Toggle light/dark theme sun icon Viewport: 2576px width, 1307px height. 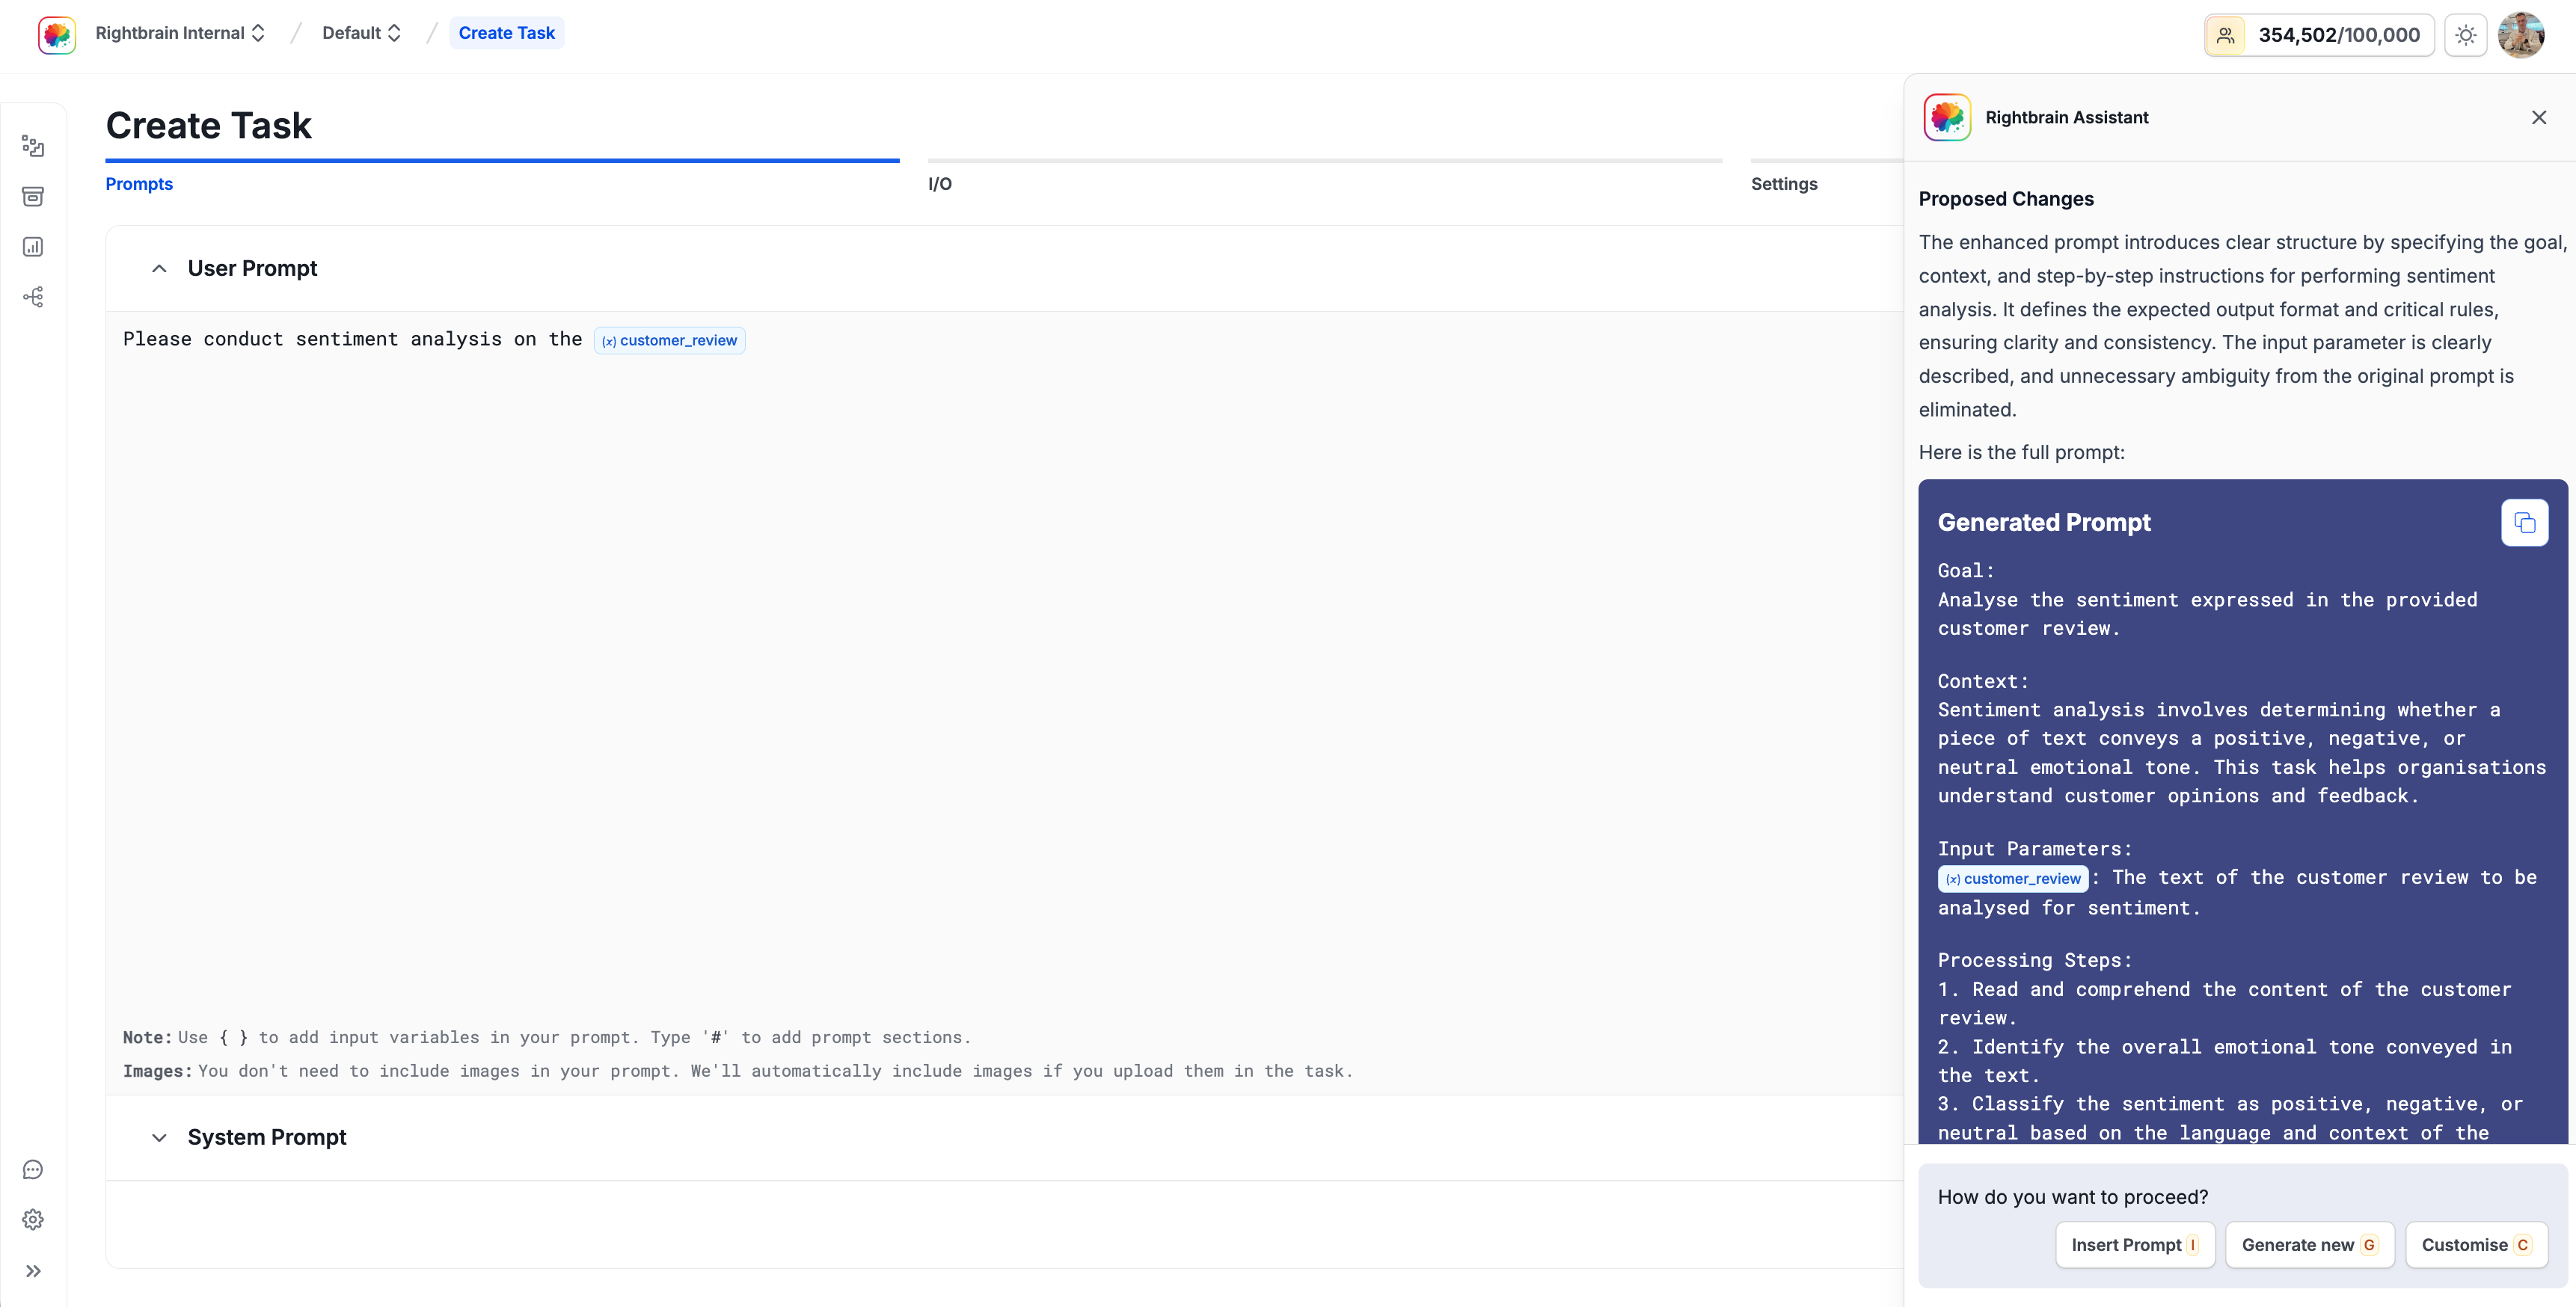[x=2465, y=35]
